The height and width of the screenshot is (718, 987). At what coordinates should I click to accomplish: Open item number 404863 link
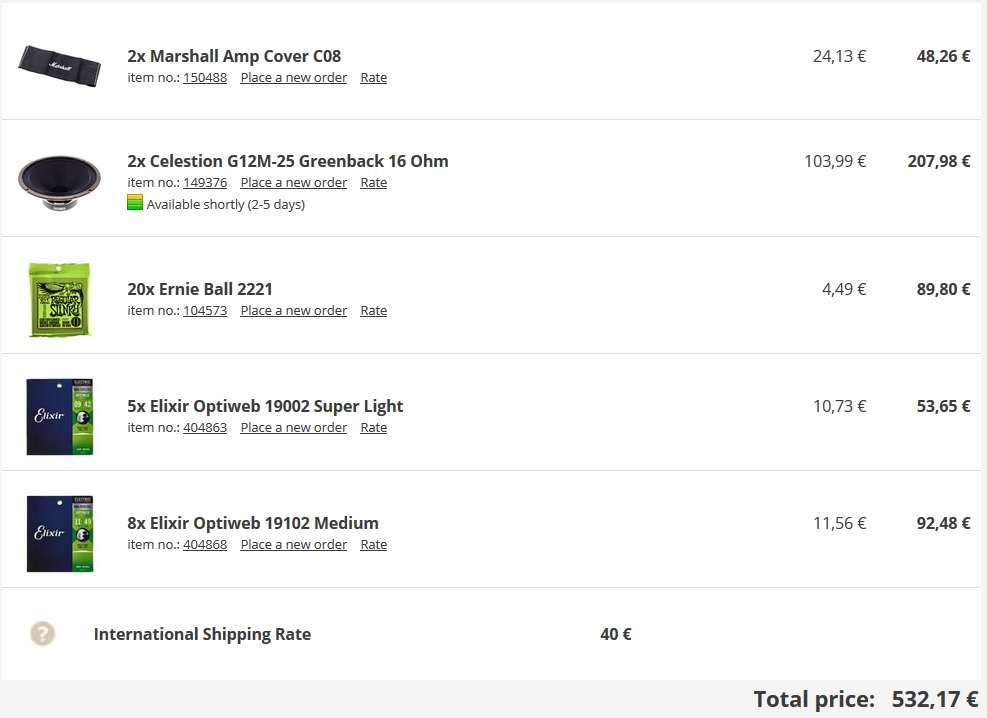click(205, 428)
